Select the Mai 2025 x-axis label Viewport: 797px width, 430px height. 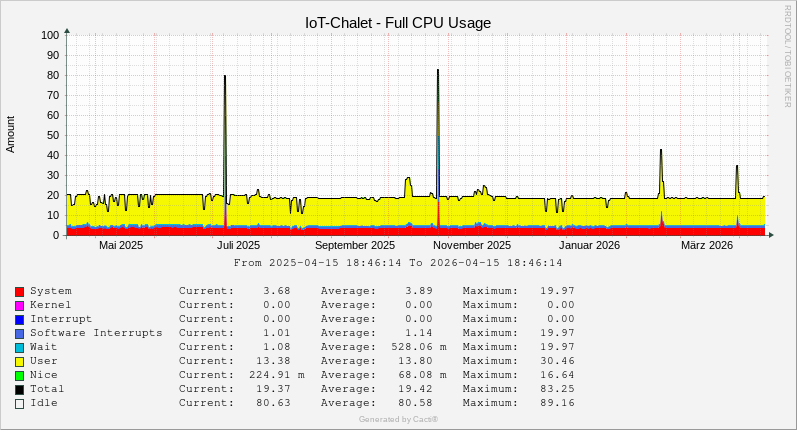click(x=121, y=245)
